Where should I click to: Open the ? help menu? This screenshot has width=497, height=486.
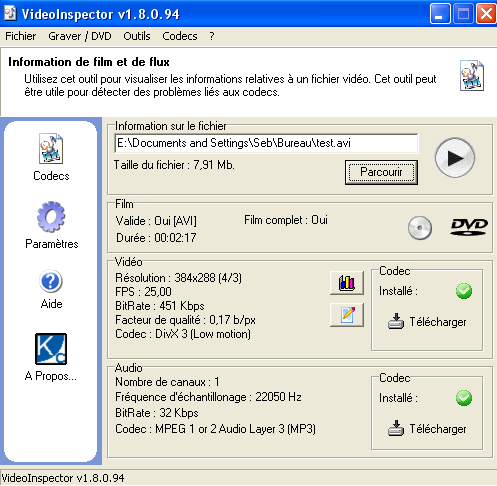click(x=212, y=36)
